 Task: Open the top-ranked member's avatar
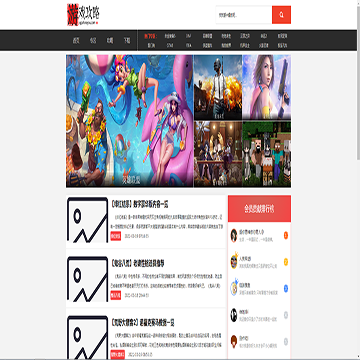234,235
